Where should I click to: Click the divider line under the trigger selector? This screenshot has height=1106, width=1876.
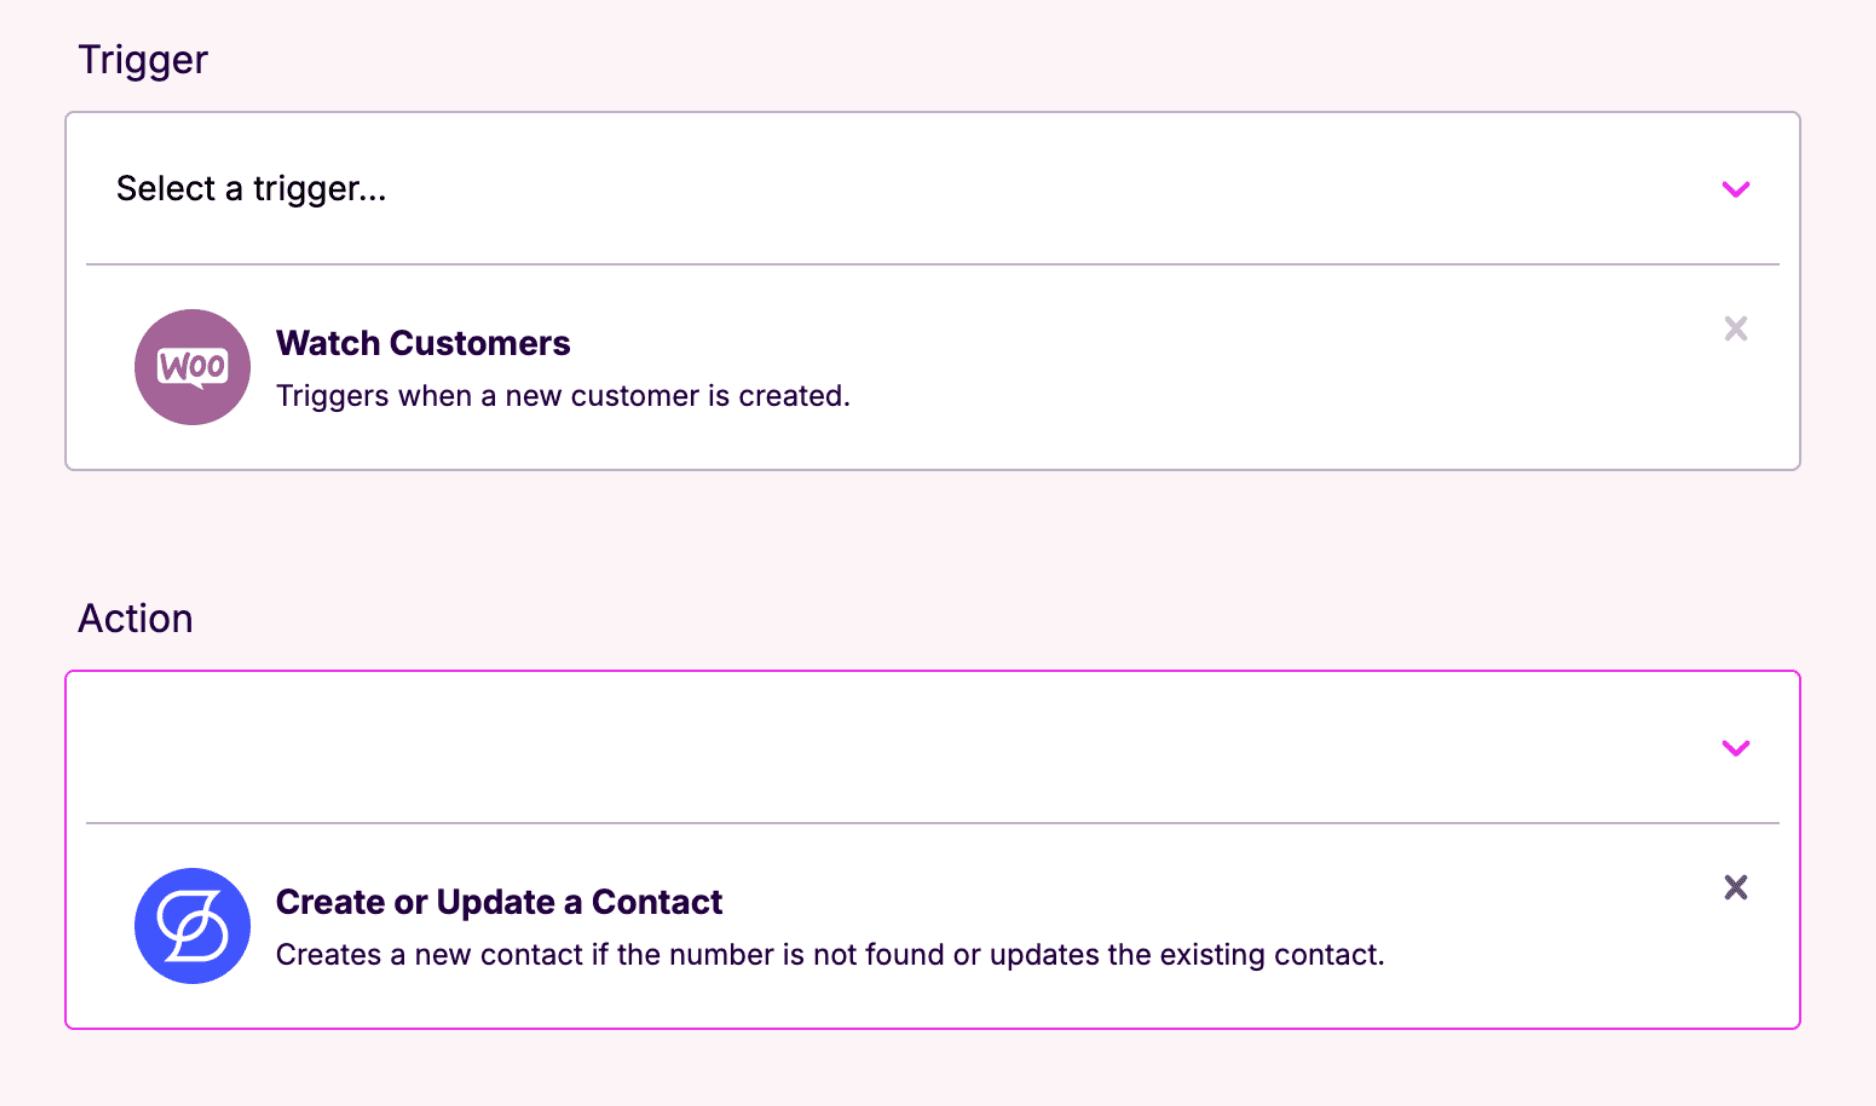pyautogui.click(x=932, y=265)
